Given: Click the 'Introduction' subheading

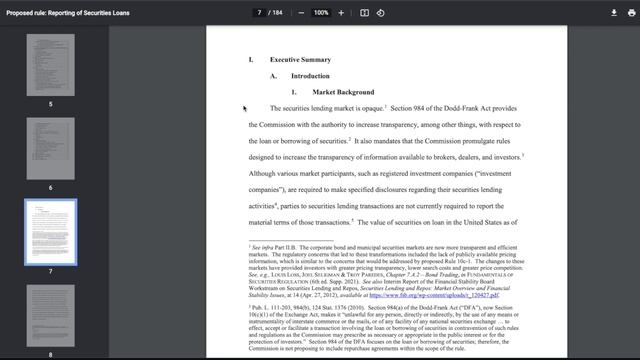Looking at the screenshot, I should tap(310, 76).
